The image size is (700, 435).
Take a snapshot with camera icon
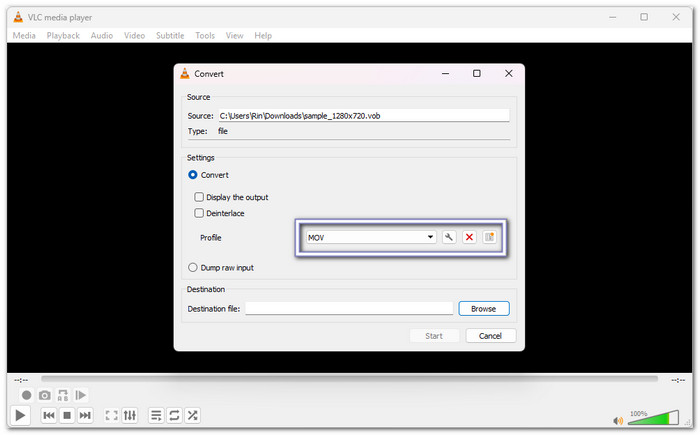(x=45, y=395)
